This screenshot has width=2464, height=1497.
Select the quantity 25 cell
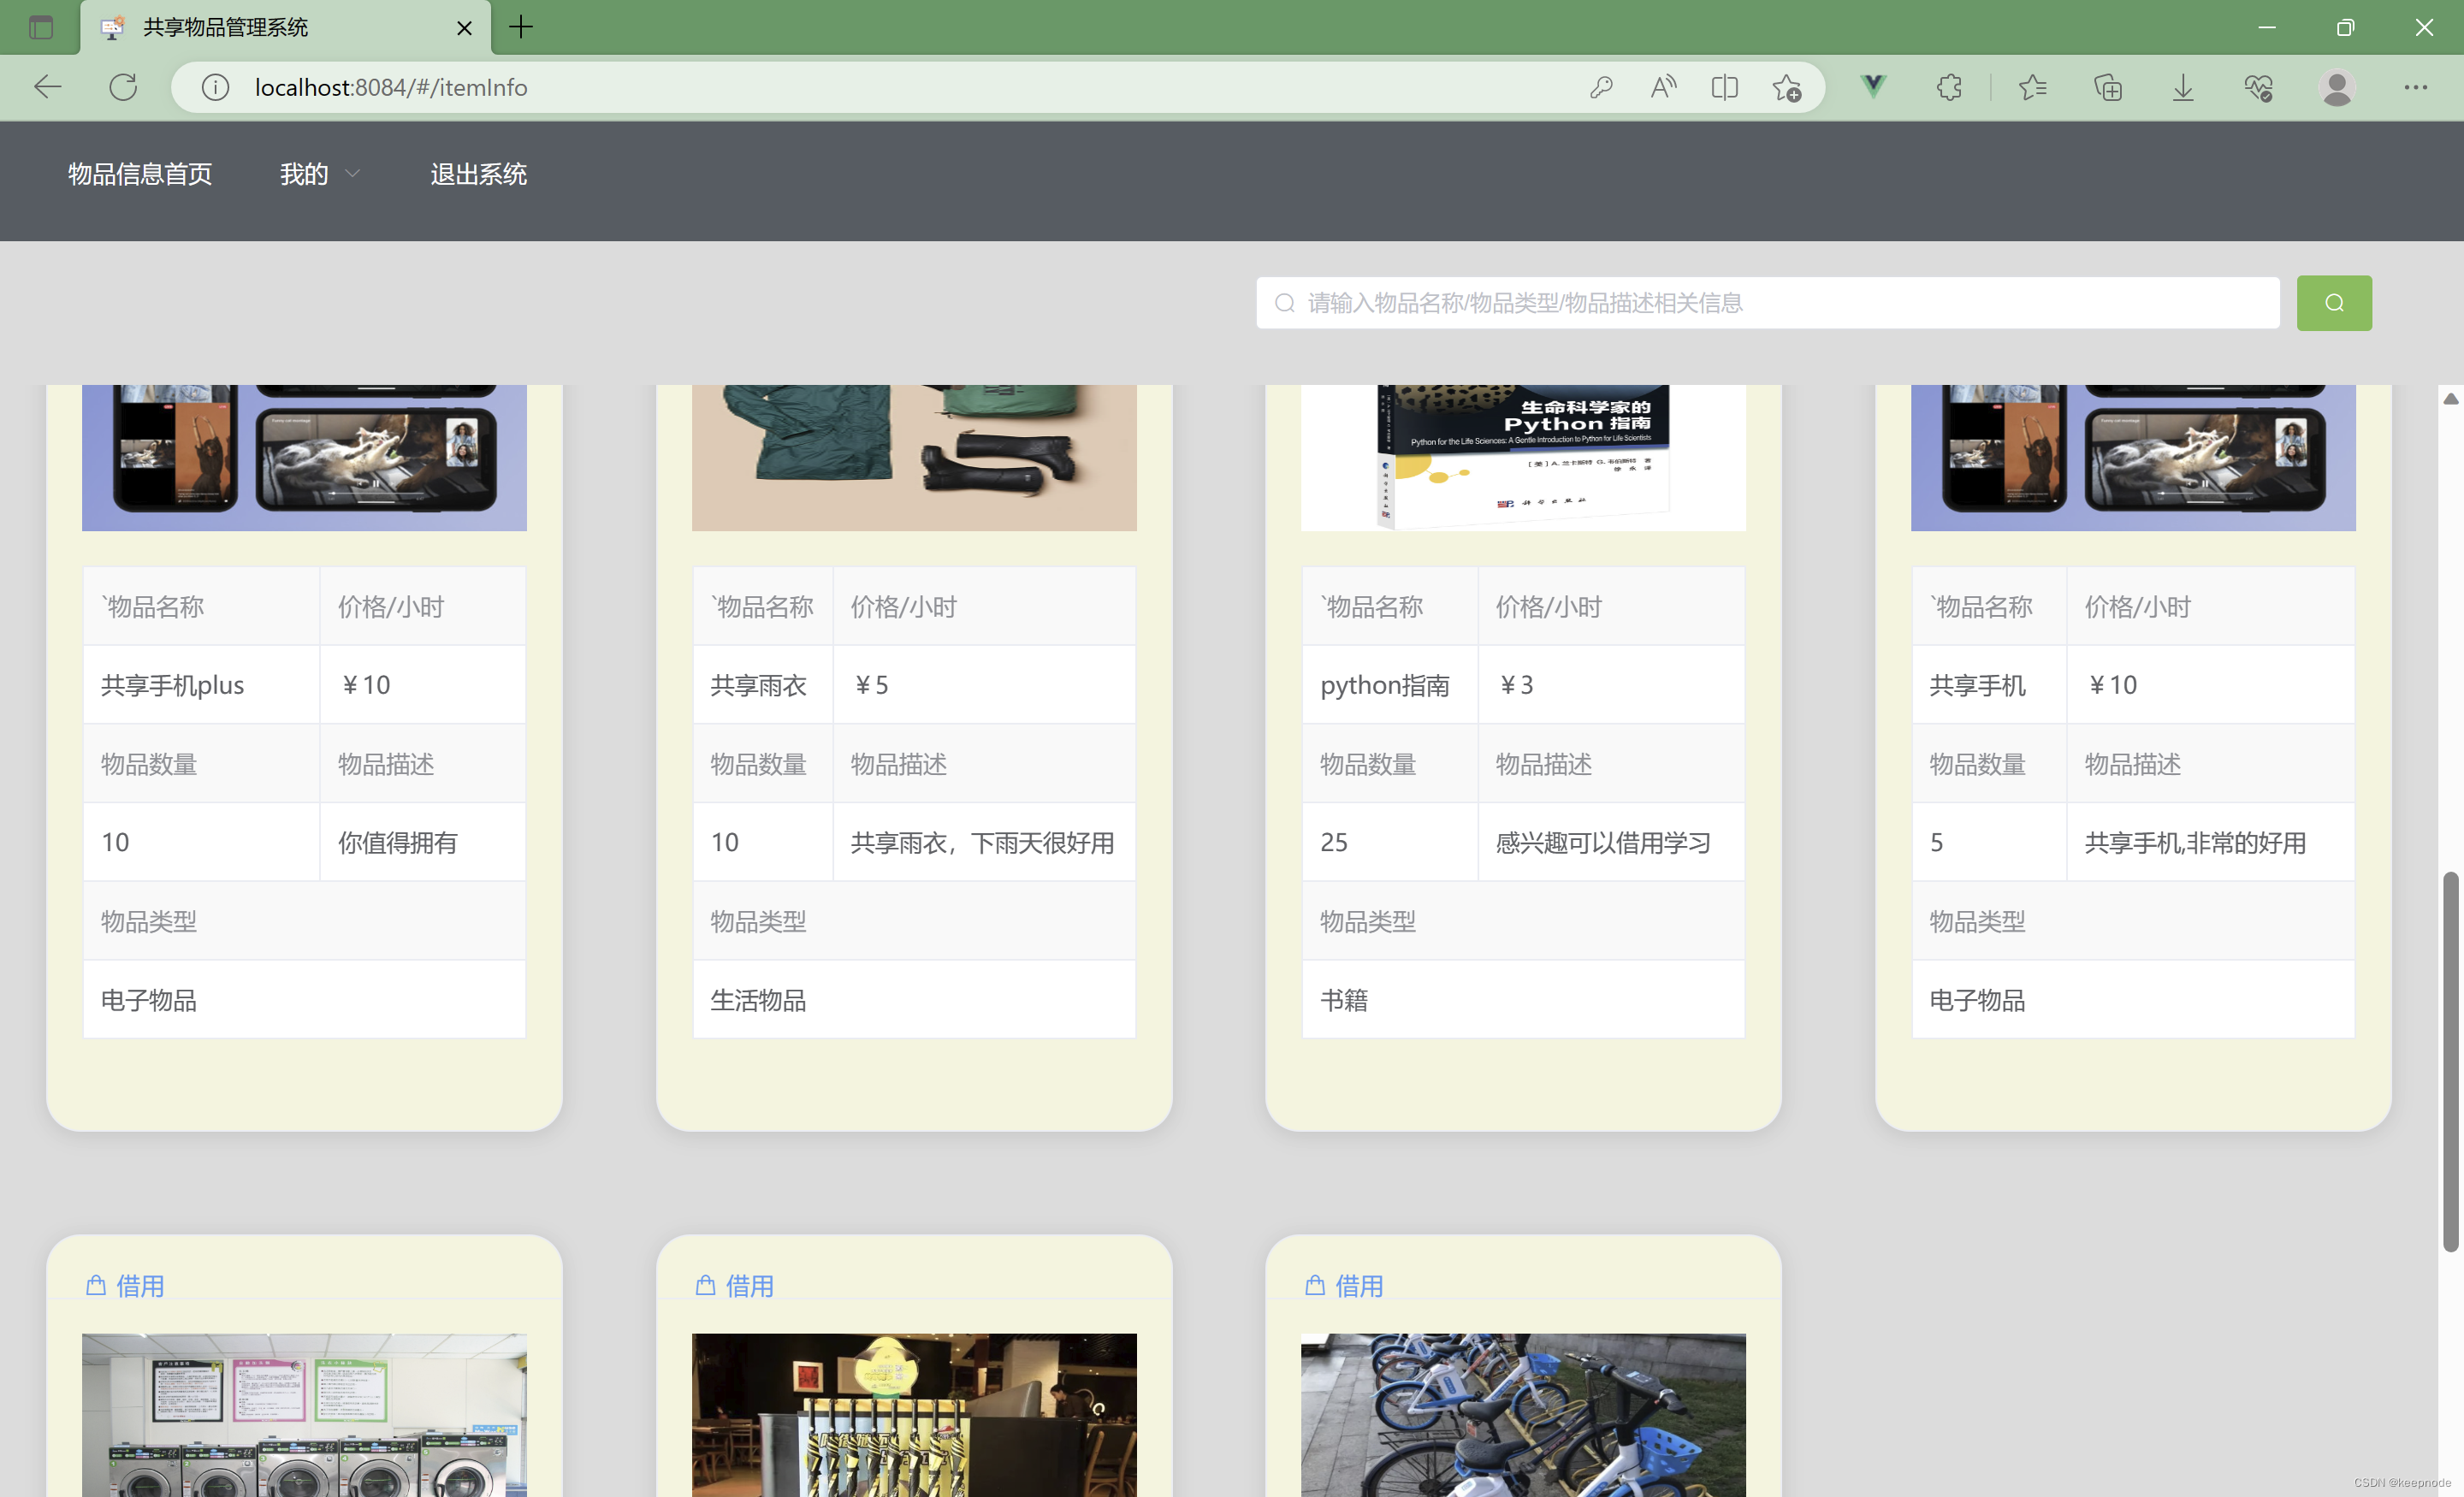click(x=1389, y=842)
